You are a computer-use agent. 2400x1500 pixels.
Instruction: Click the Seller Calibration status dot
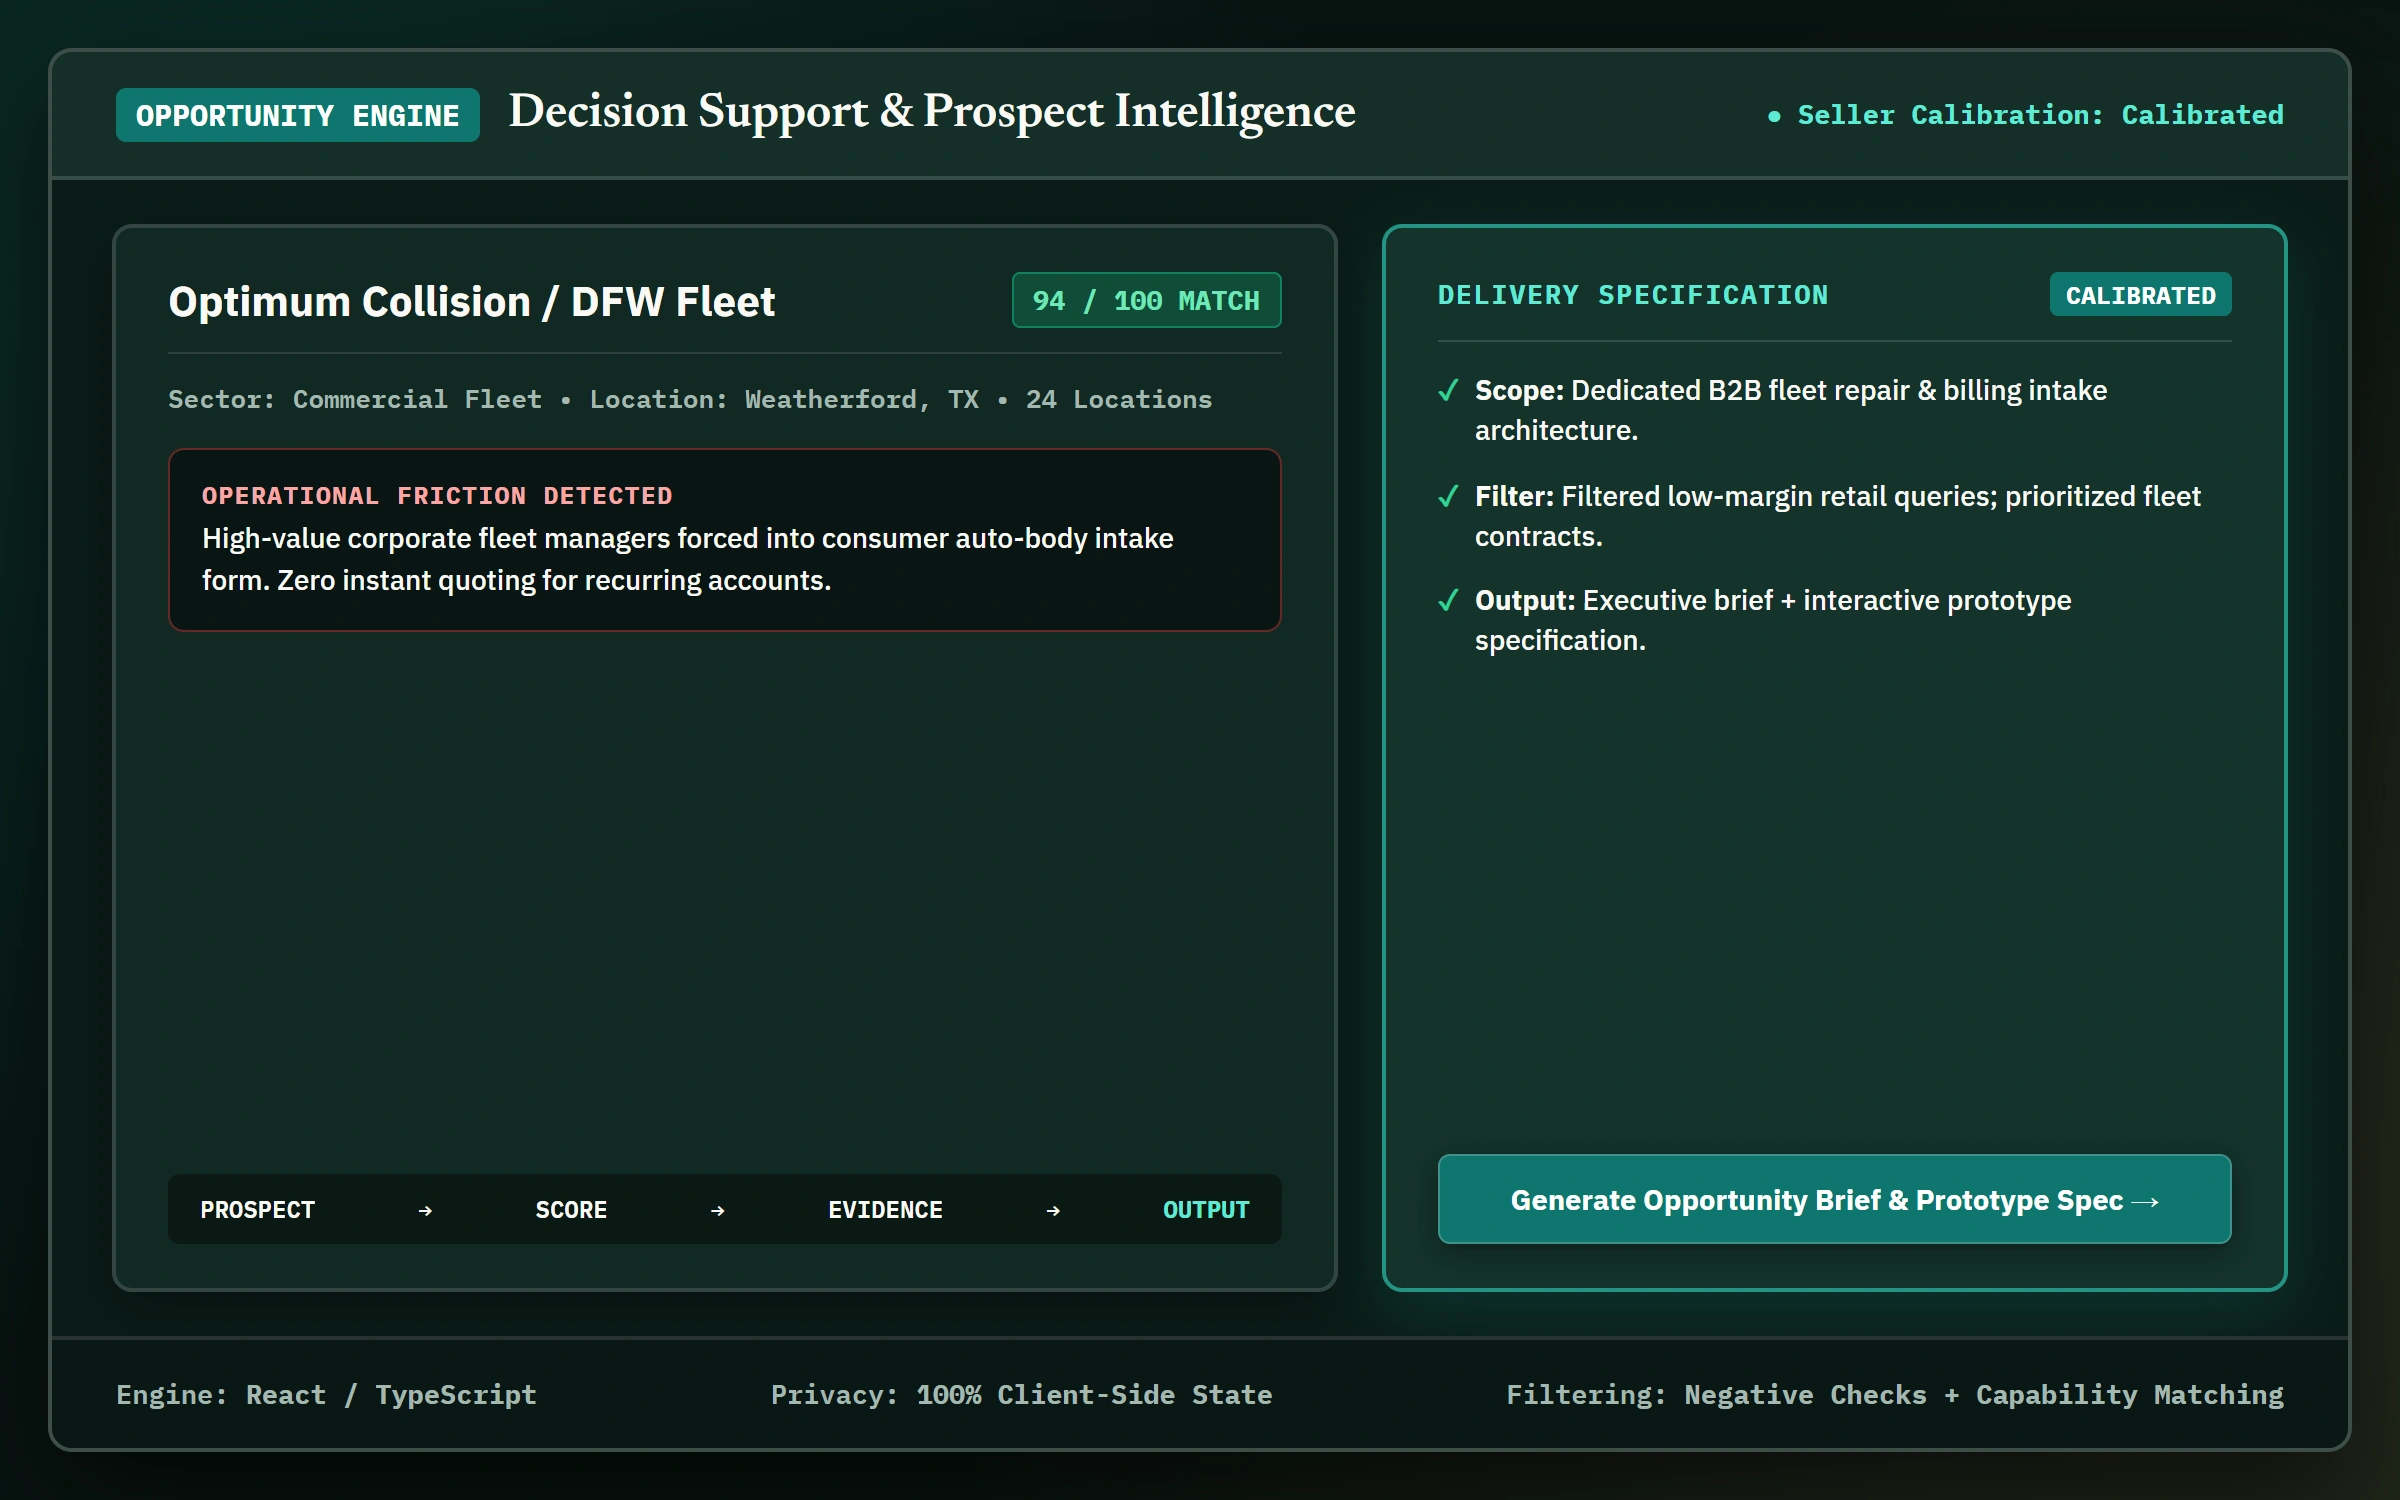(x=1774, y=116)
